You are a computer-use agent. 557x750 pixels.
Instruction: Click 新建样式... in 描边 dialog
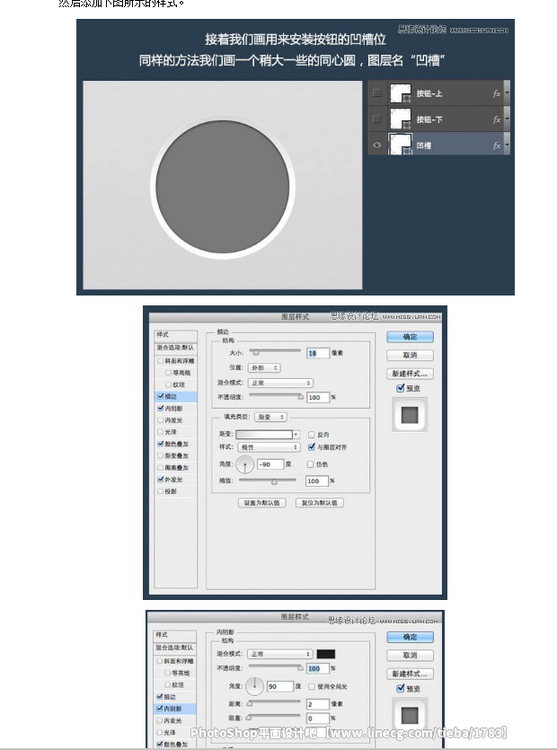(x=410, y=374)
